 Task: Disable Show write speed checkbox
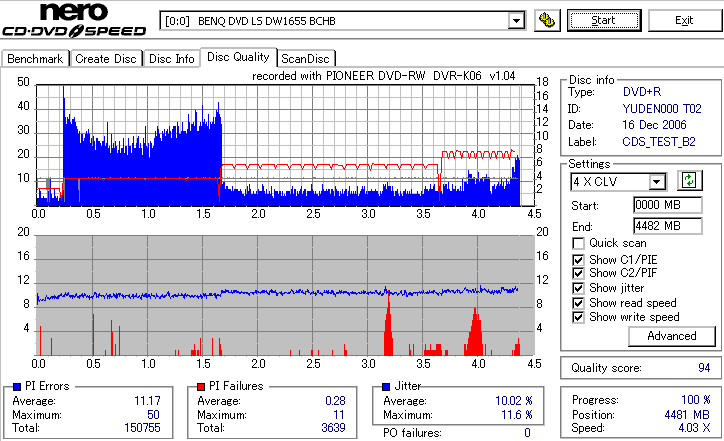point(578,317)
